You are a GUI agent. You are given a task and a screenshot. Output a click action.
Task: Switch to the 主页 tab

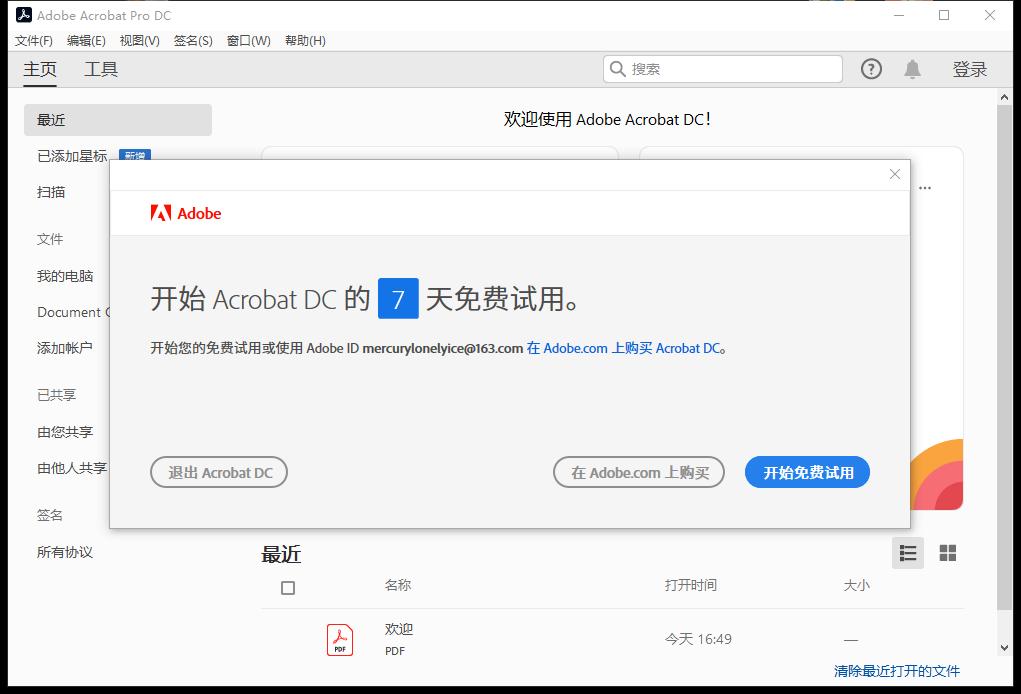pyautogui.click(x=40, y=69)
